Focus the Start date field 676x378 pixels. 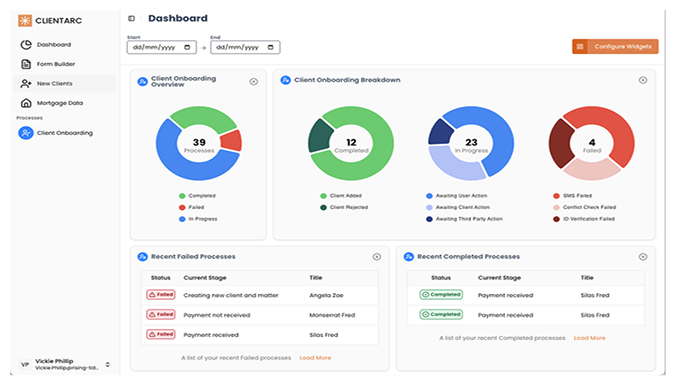point(162,47)
